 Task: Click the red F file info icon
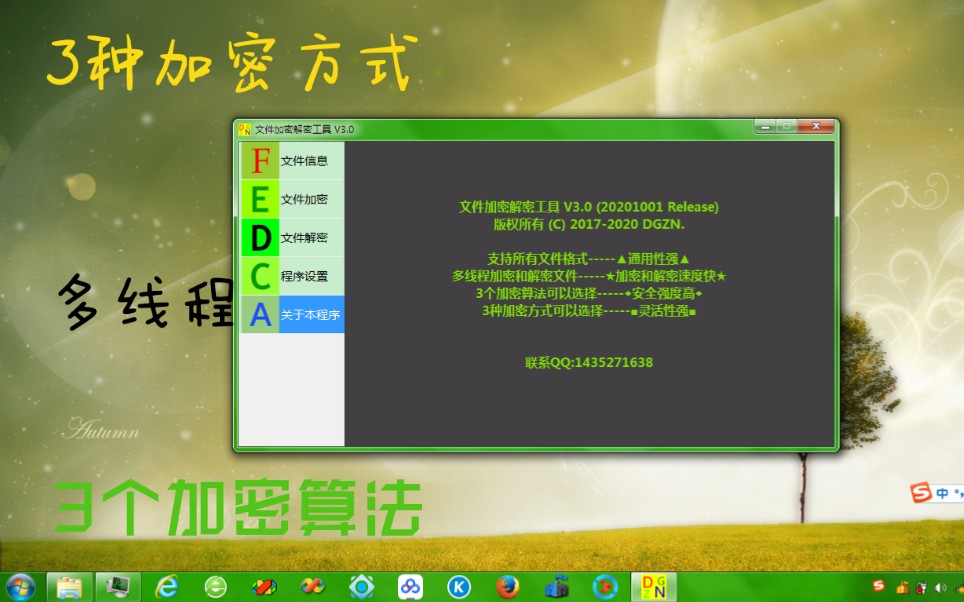(x=260, y=160)
